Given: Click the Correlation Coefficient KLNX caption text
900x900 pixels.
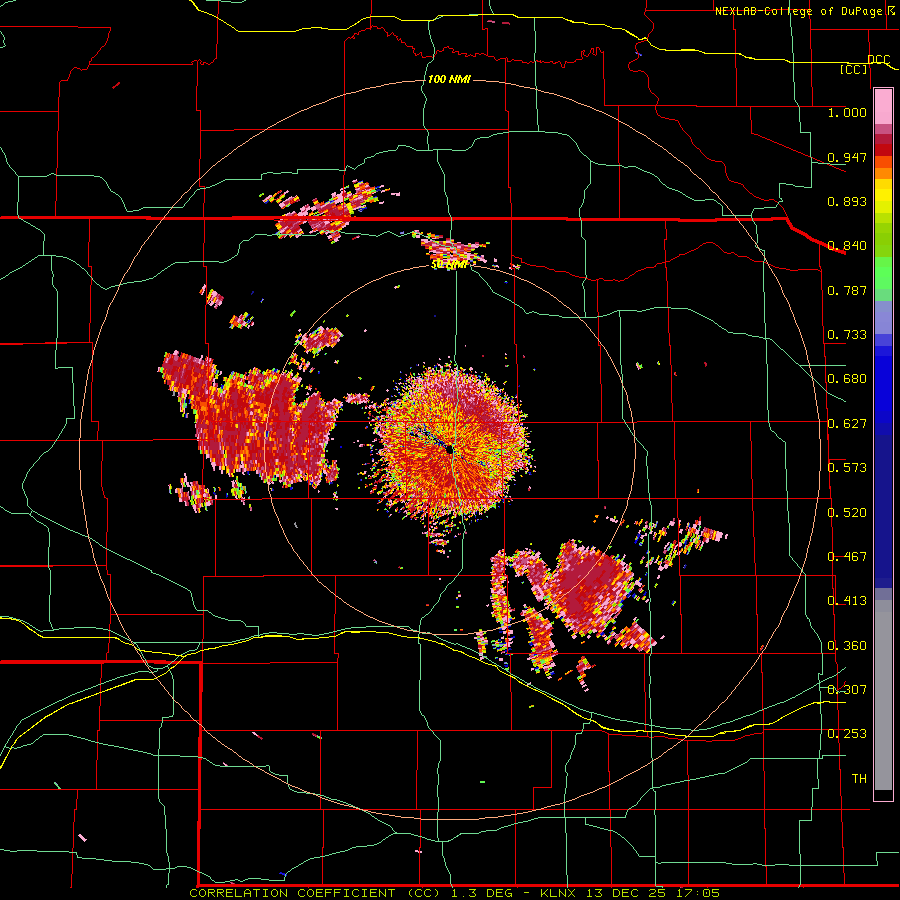Looking at the screenshot, I should click(455, 893).
